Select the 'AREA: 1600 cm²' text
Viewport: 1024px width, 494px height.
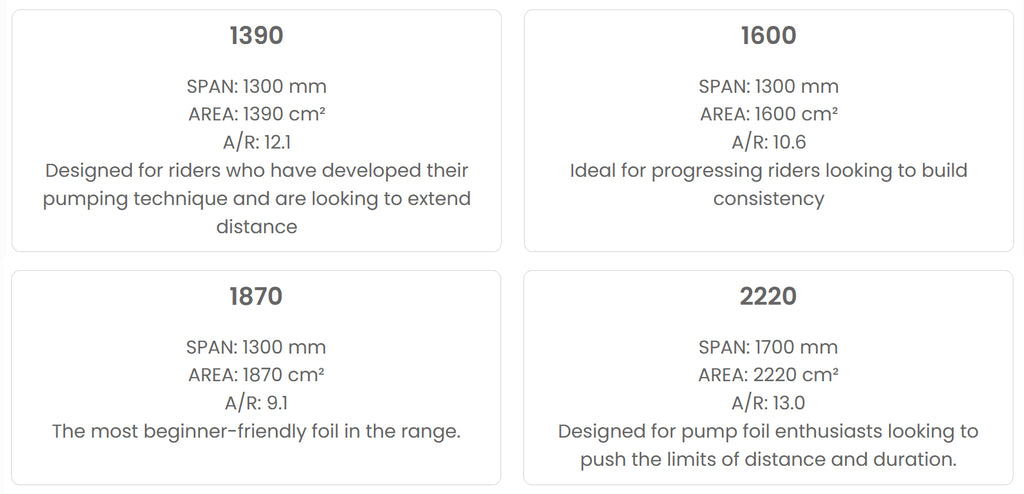pos(769,114)
